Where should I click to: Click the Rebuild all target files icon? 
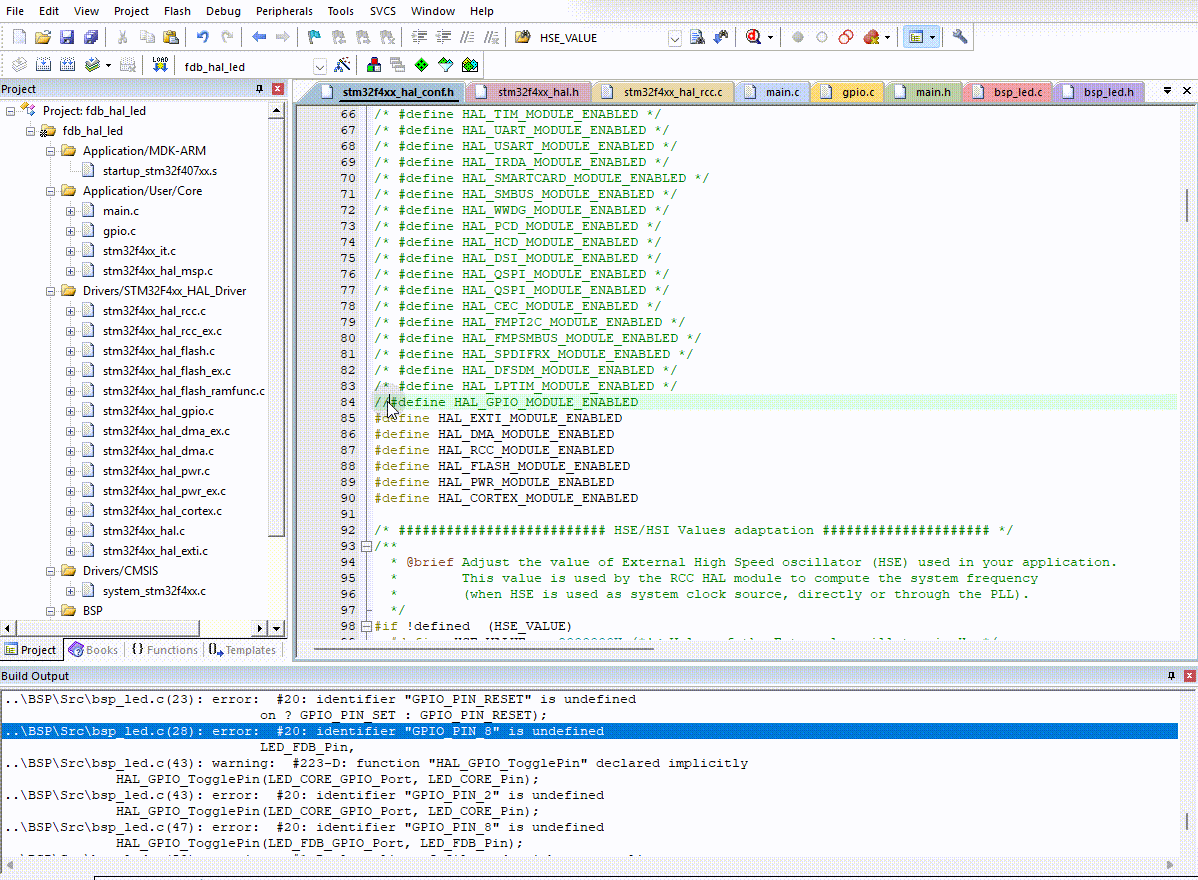pyautogui.click(x=67, y=66)
